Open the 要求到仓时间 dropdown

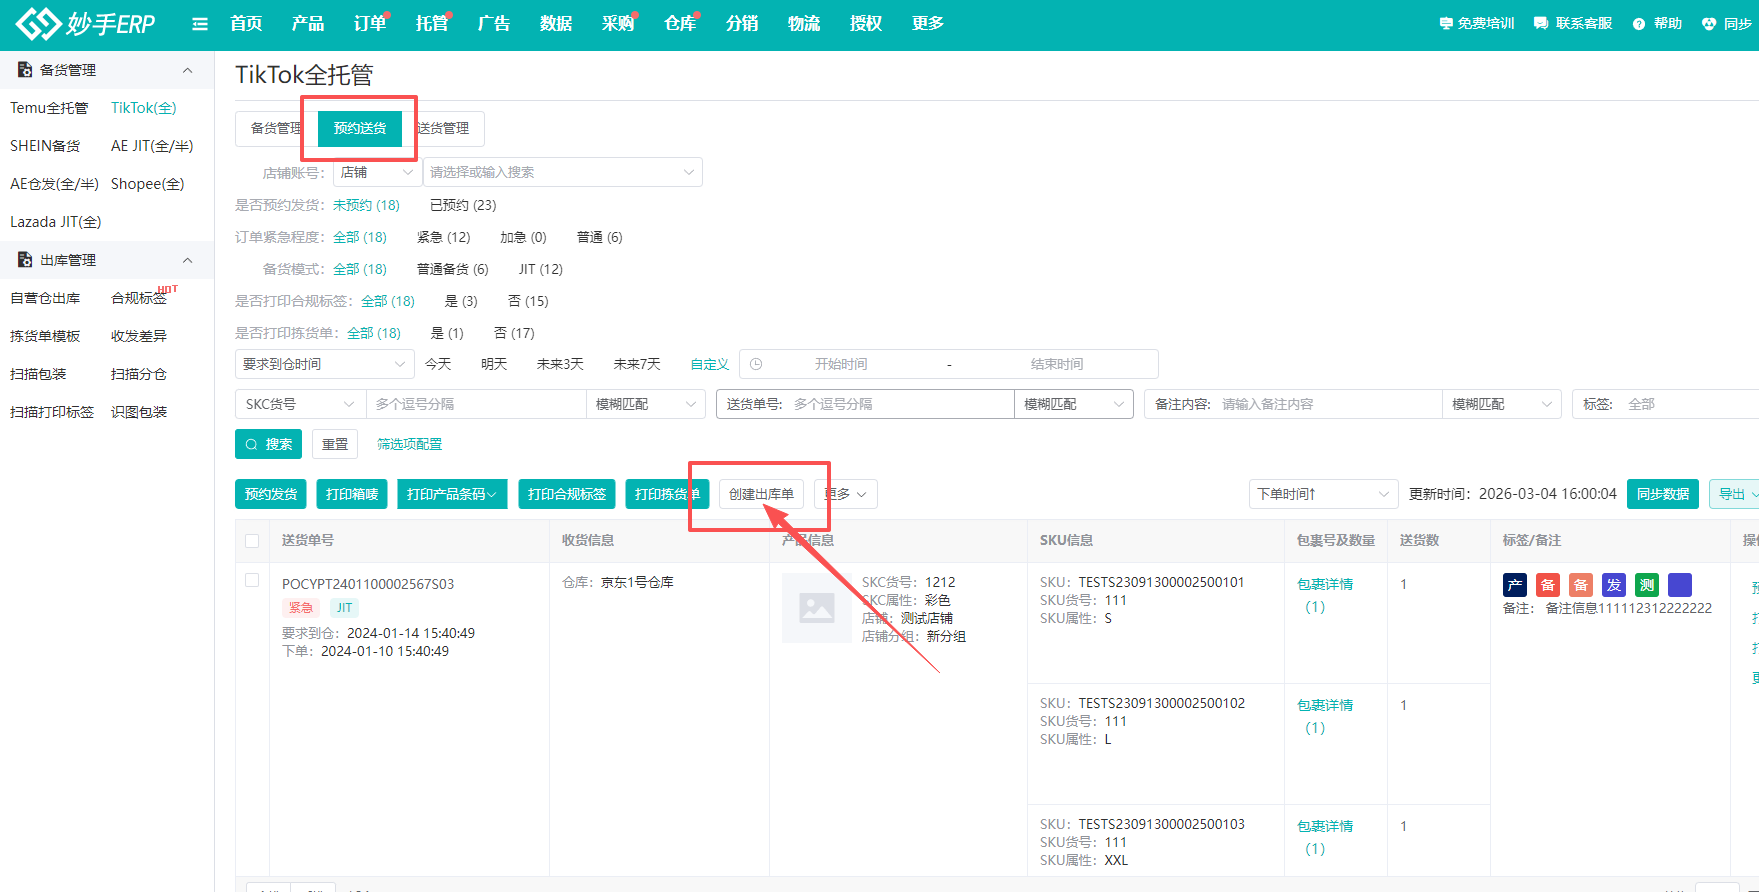point(324,364)
